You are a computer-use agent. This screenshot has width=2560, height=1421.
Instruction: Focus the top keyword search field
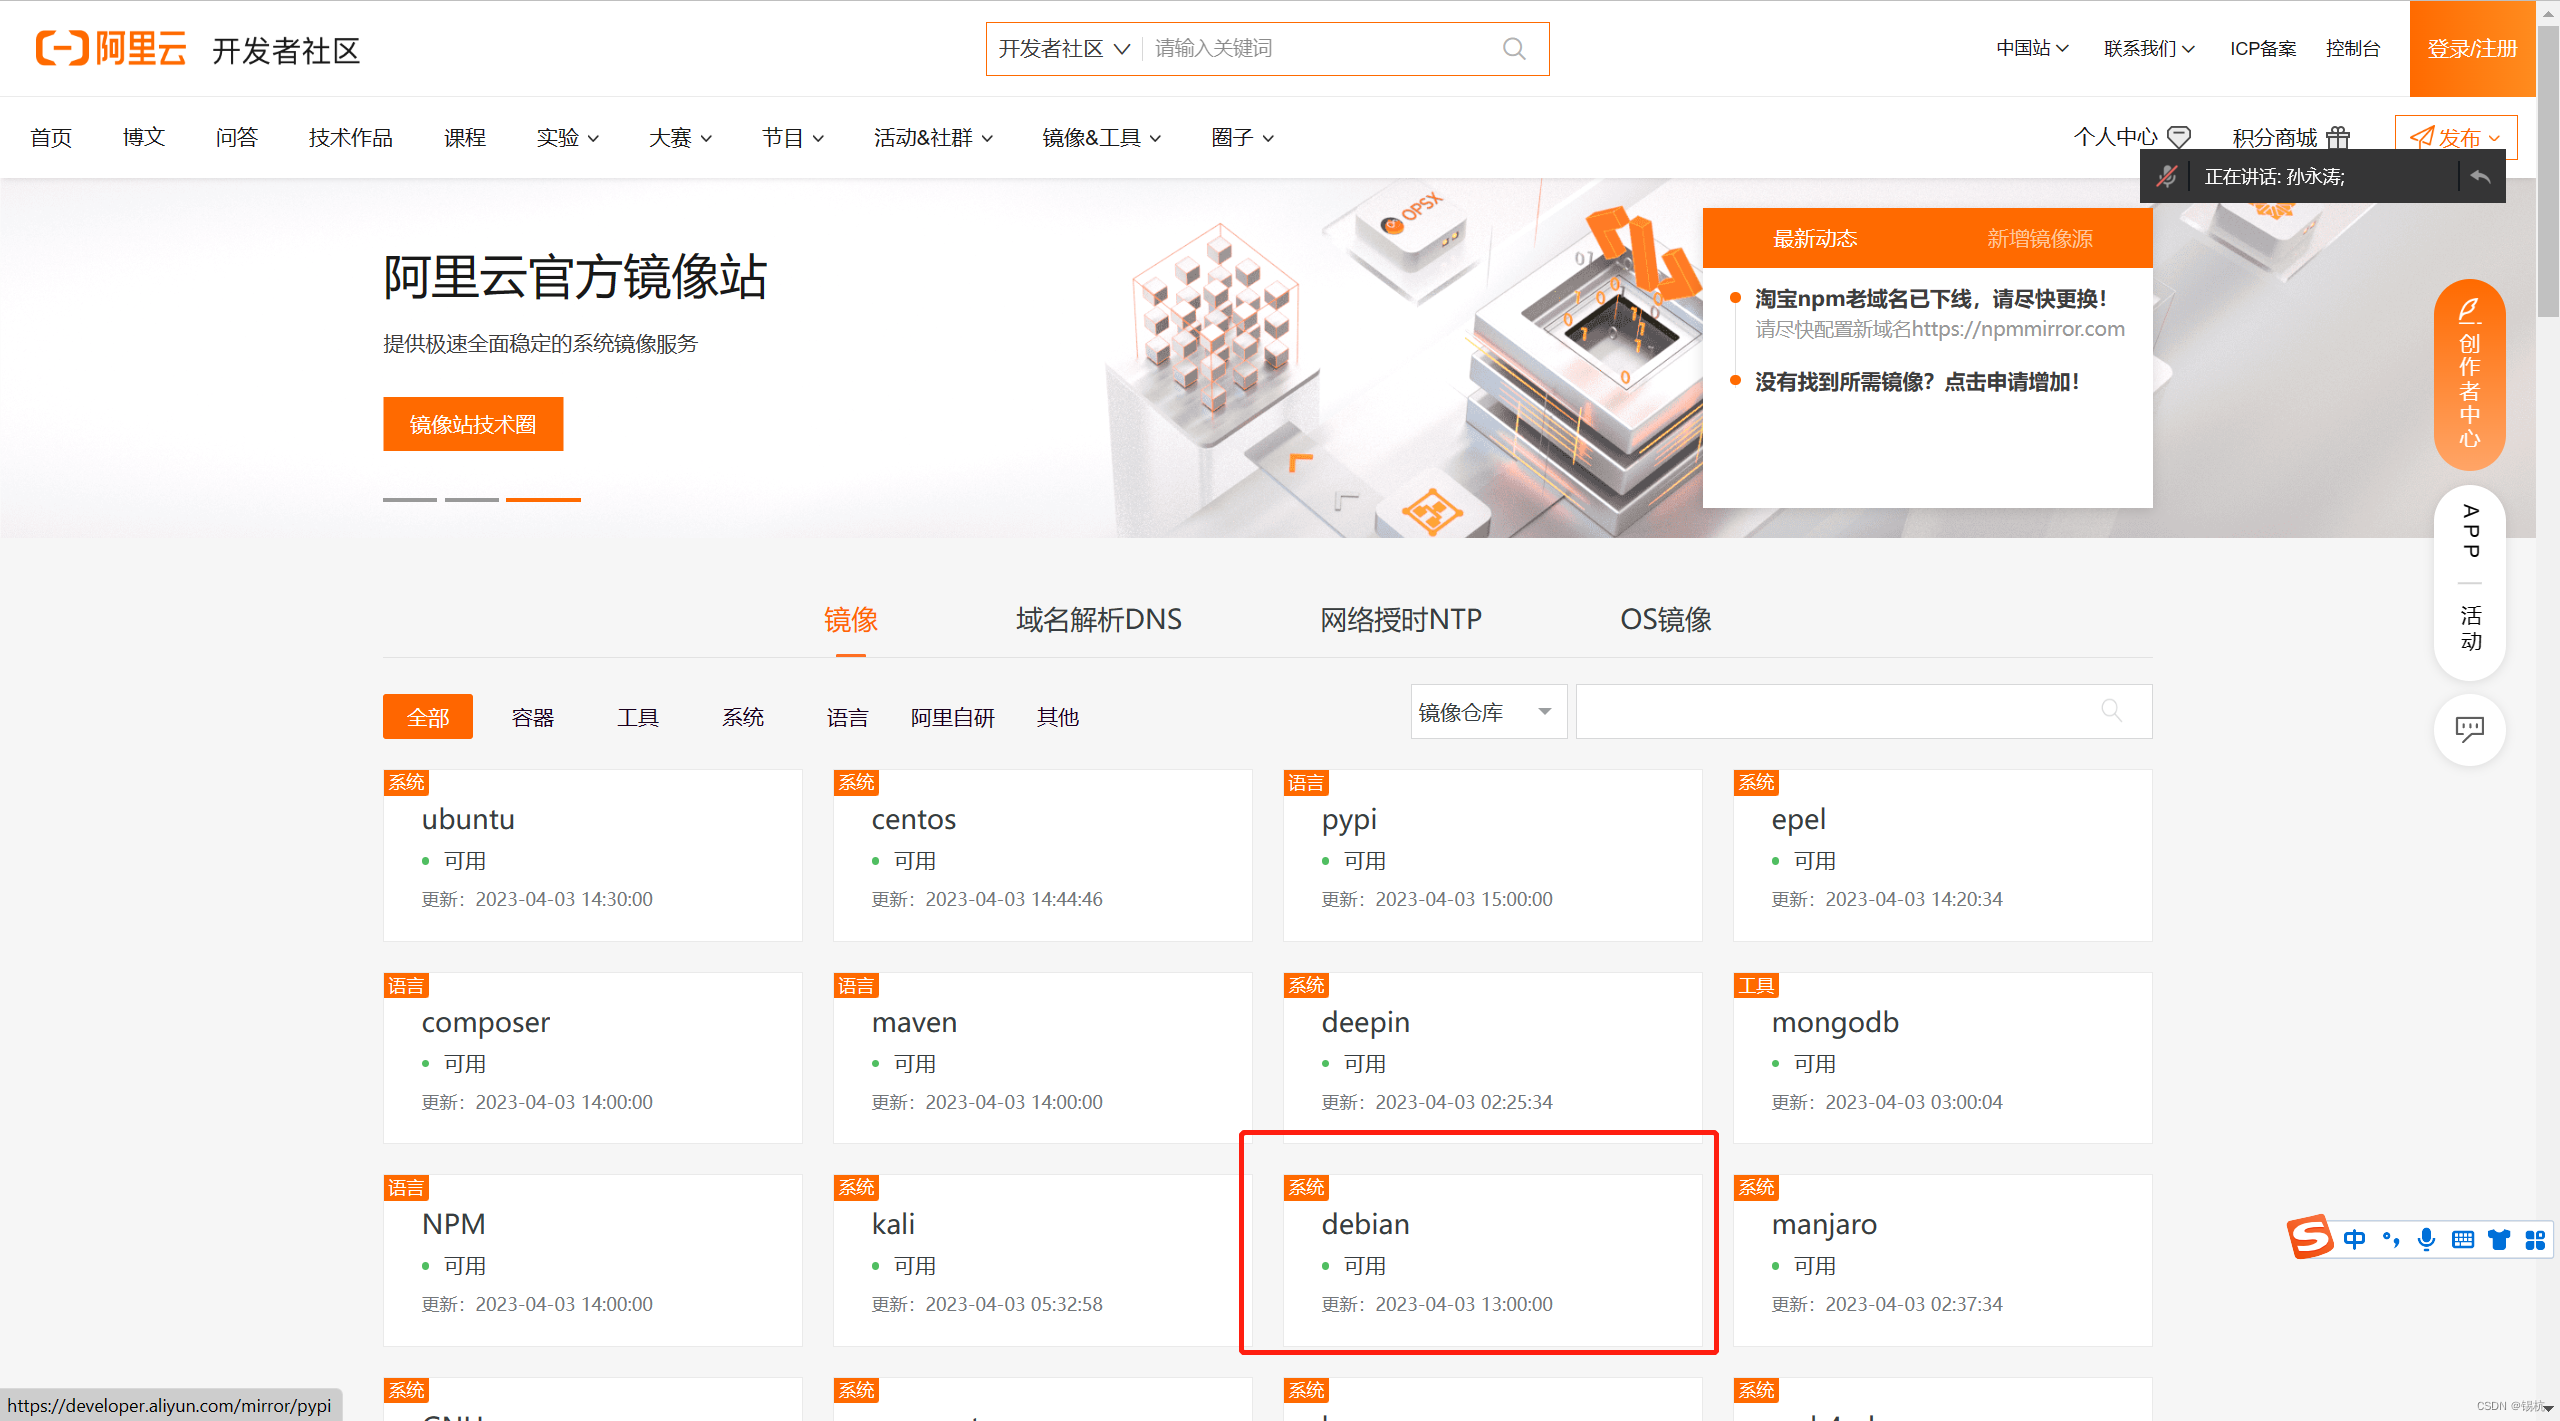[1320, 48]
